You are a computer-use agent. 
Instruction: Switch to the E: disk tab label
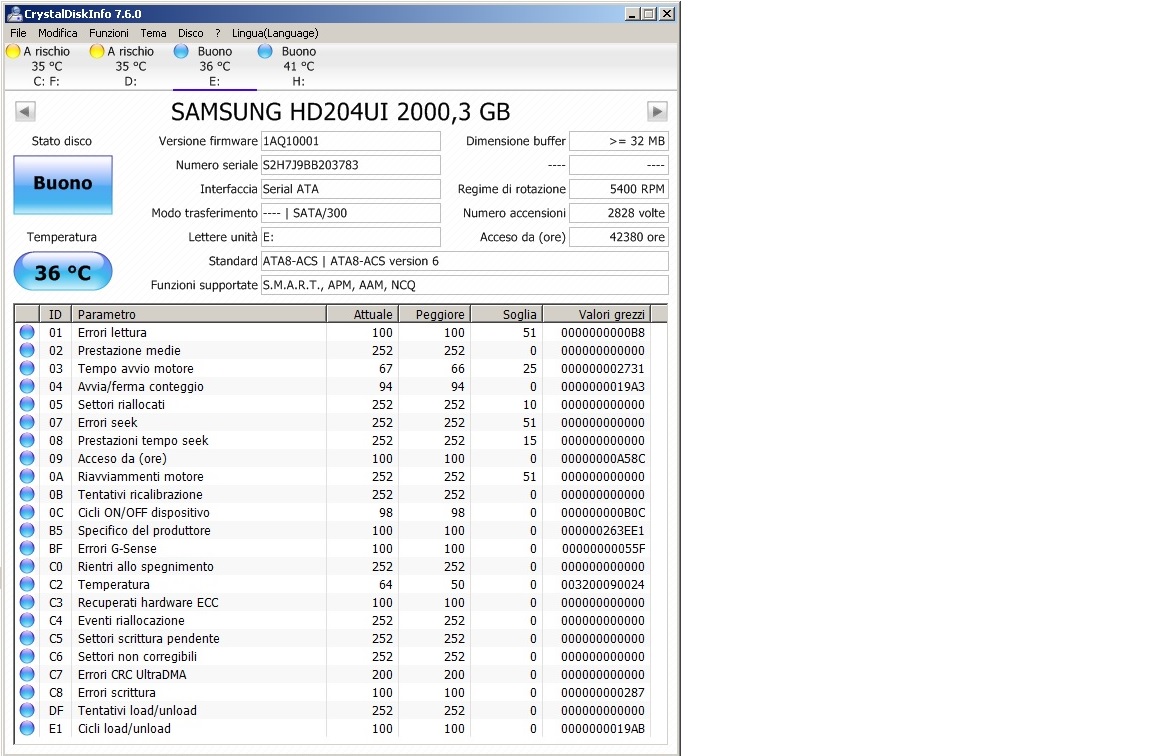coord(215,82)
